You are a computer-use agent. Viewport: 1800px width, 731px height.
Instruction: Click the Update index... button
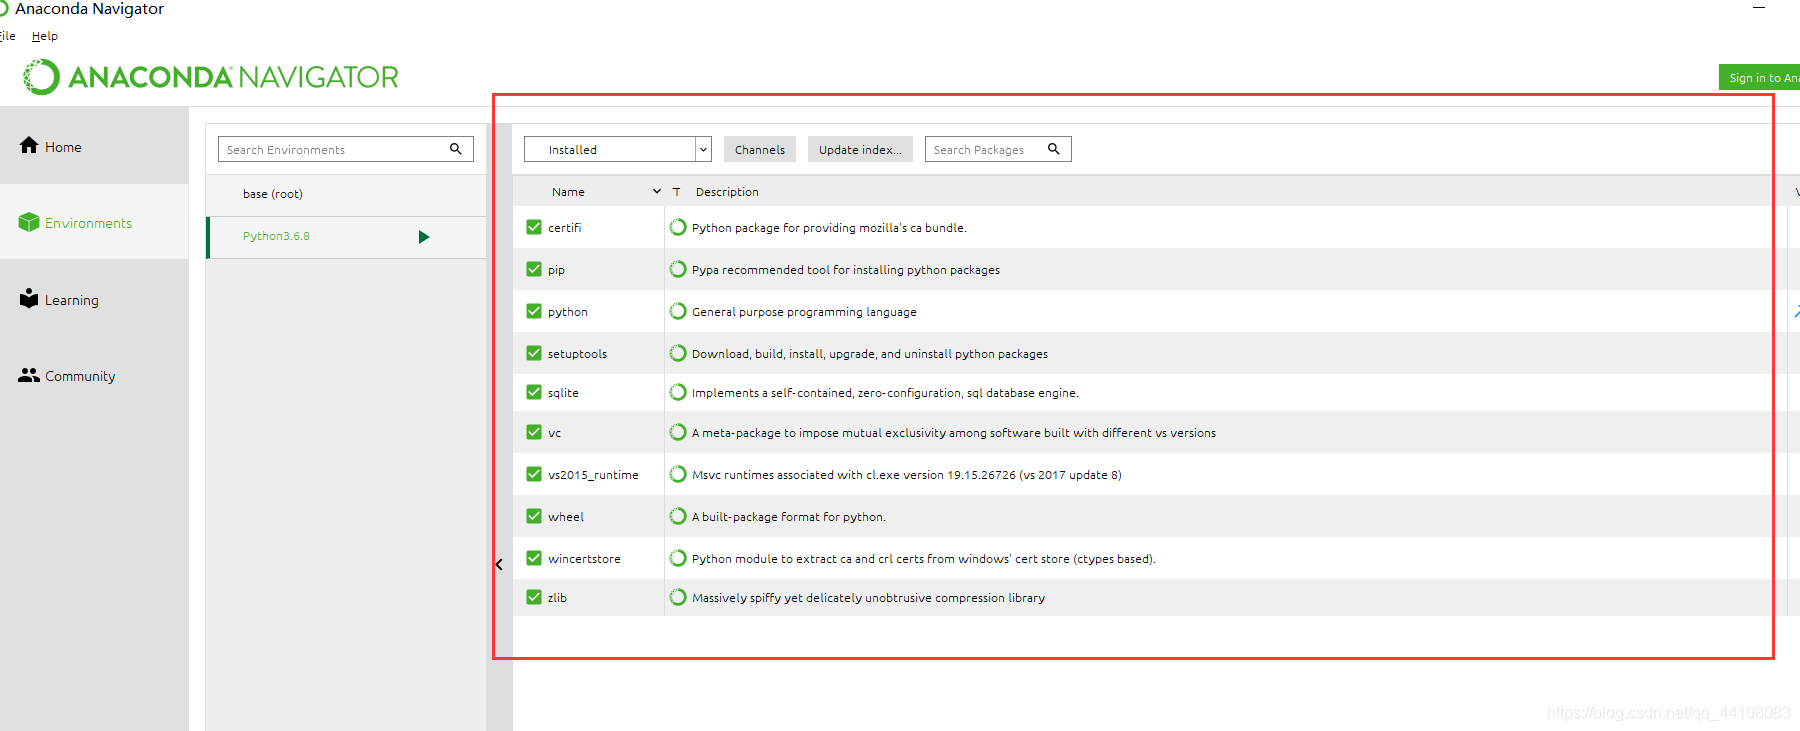(860, 149)
